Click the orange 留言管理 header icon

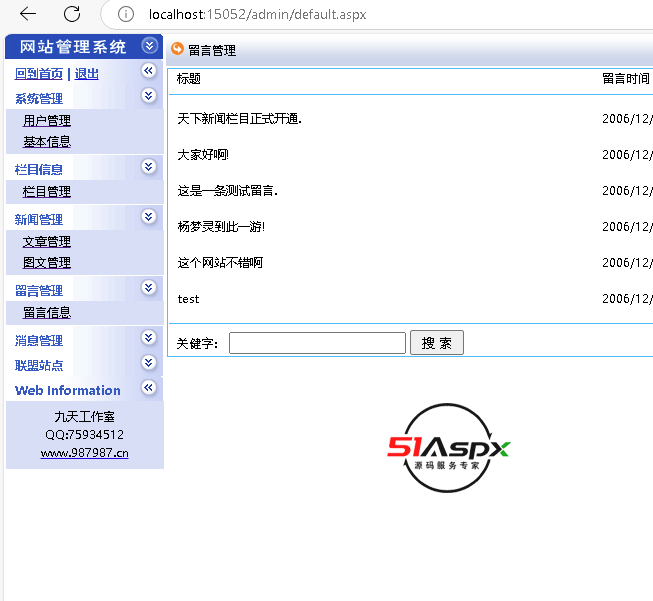(x=178, y=49)
